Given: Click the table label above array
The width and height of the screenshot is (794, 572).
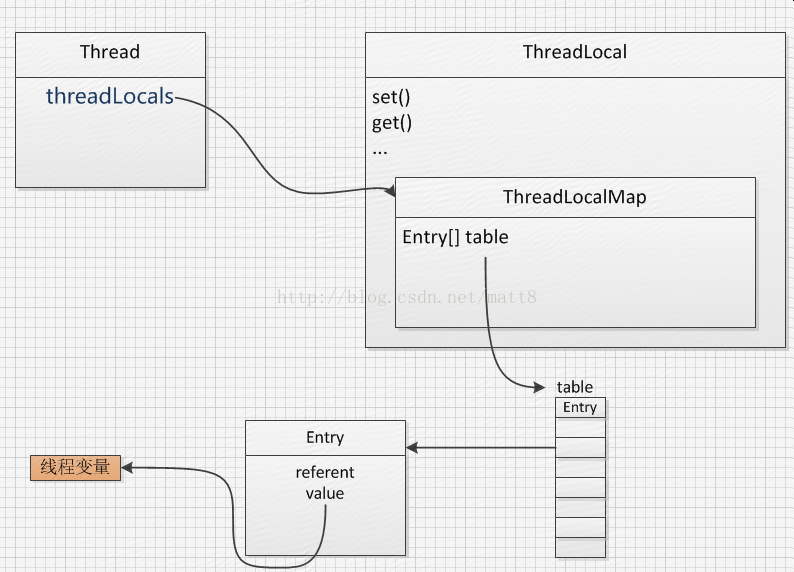Looking at the screenshot, I should [x=575, y=387].
